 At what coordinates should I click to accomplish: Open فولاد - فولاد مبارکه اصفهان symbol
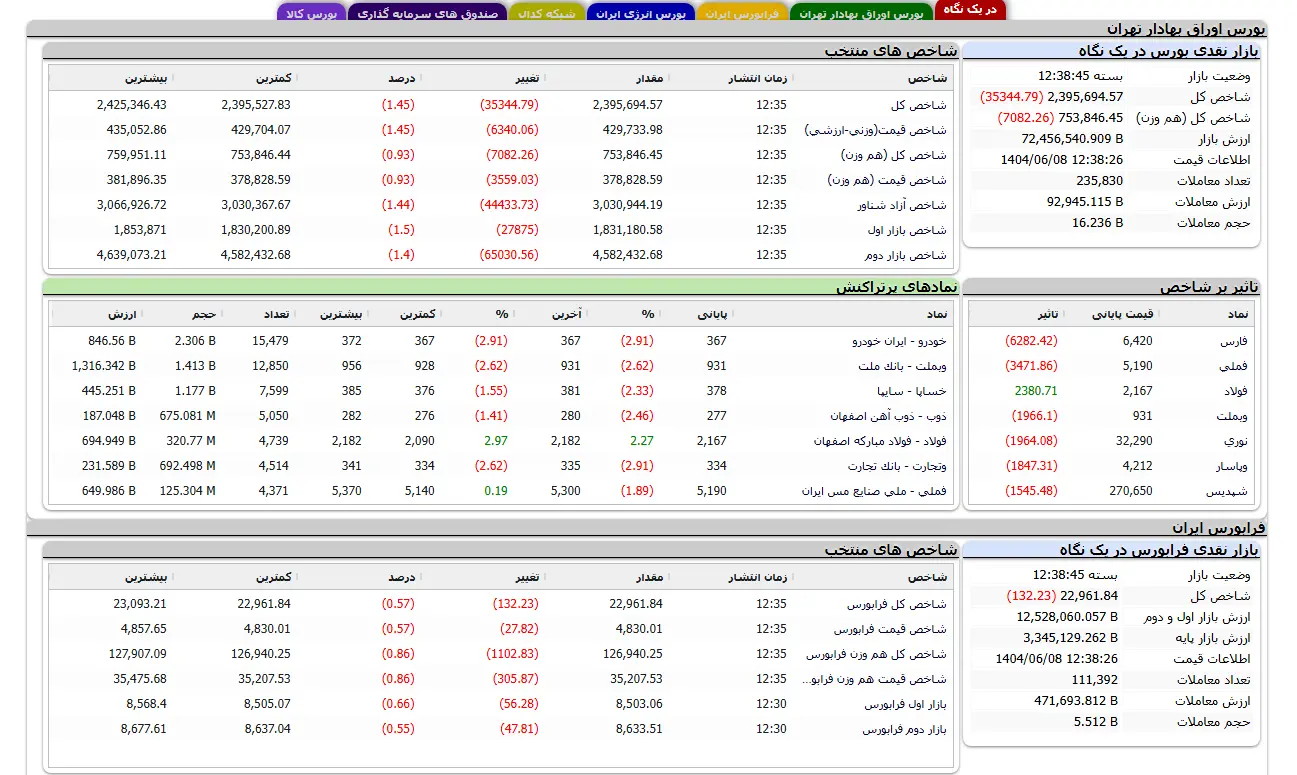879,441
